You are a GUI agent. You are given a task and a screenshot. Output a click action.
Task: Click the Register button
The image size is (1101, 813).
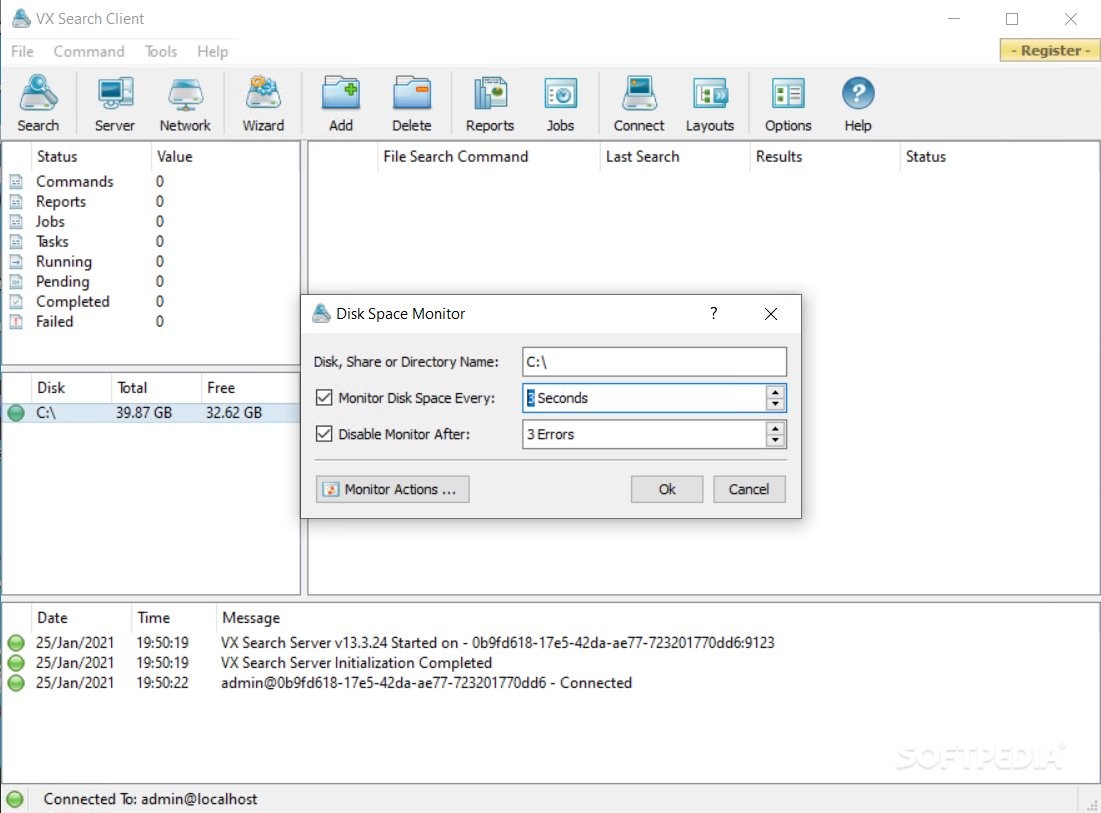(x=1050, y=51)
